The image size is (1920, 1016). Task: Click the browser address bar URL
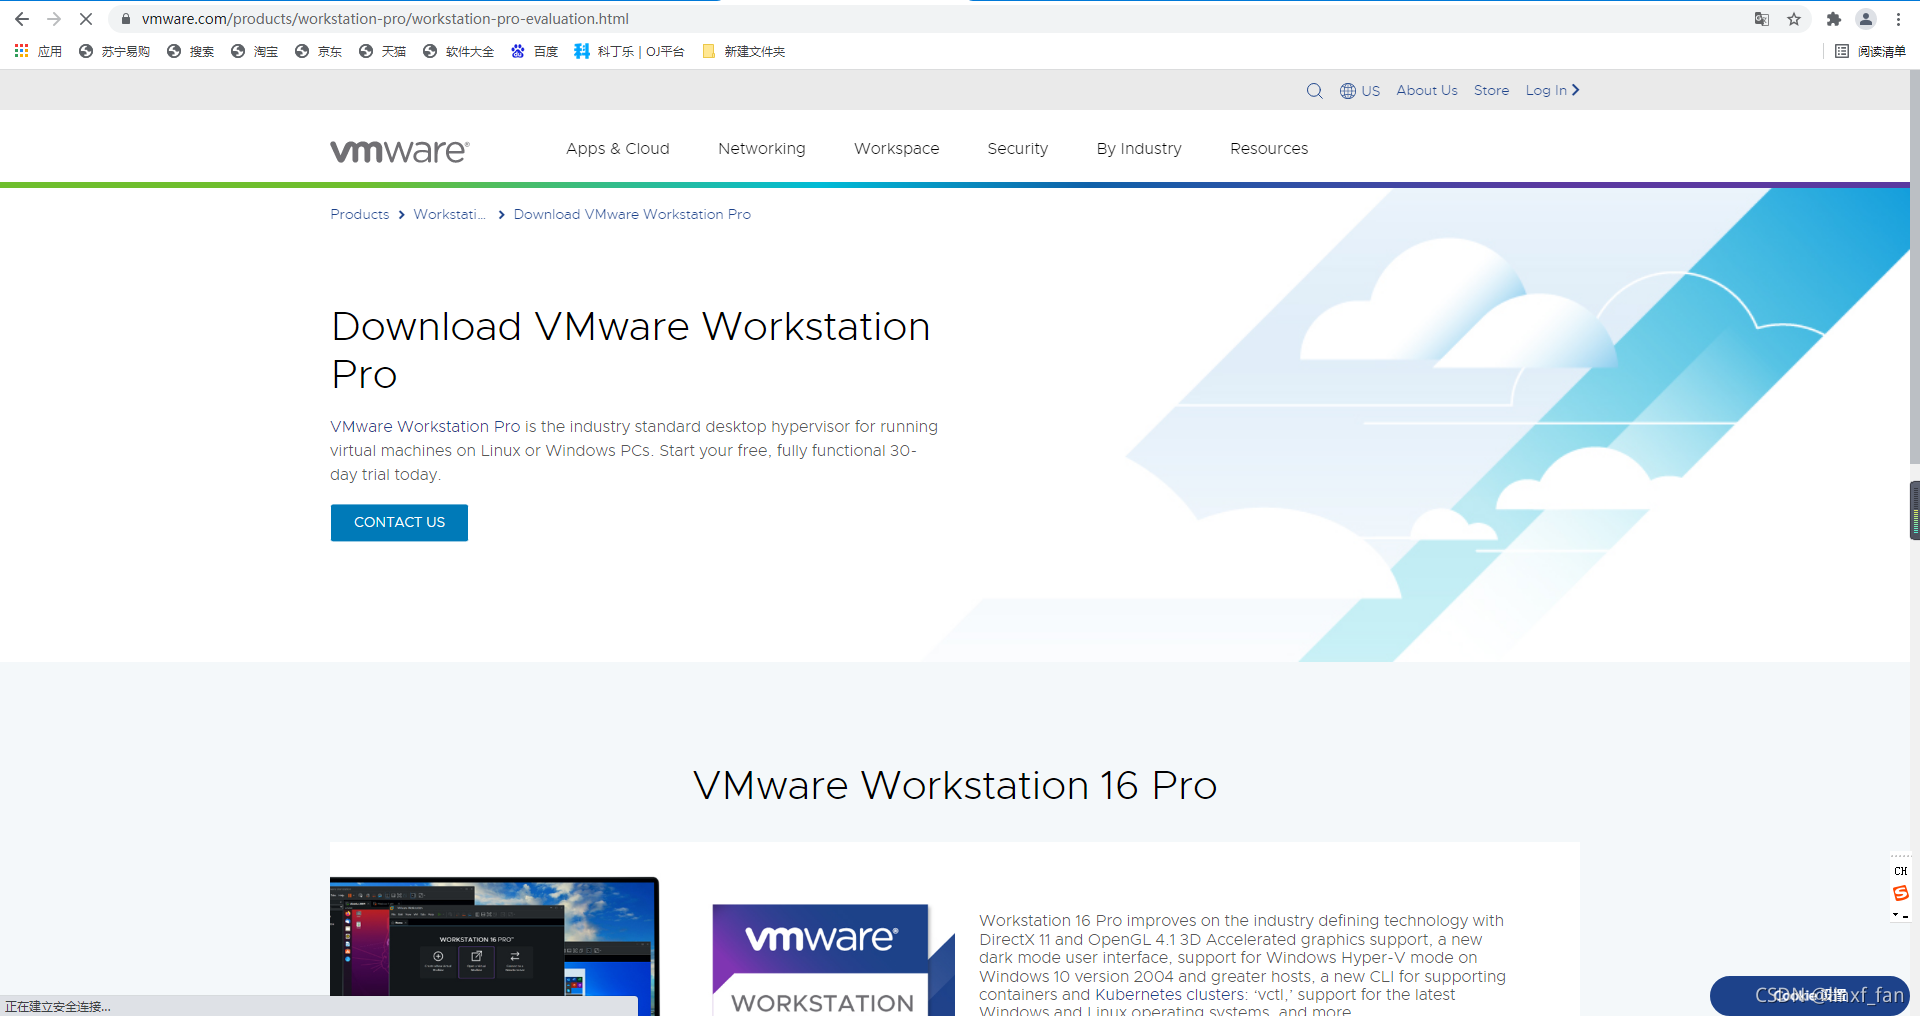(x=385, y=19)
